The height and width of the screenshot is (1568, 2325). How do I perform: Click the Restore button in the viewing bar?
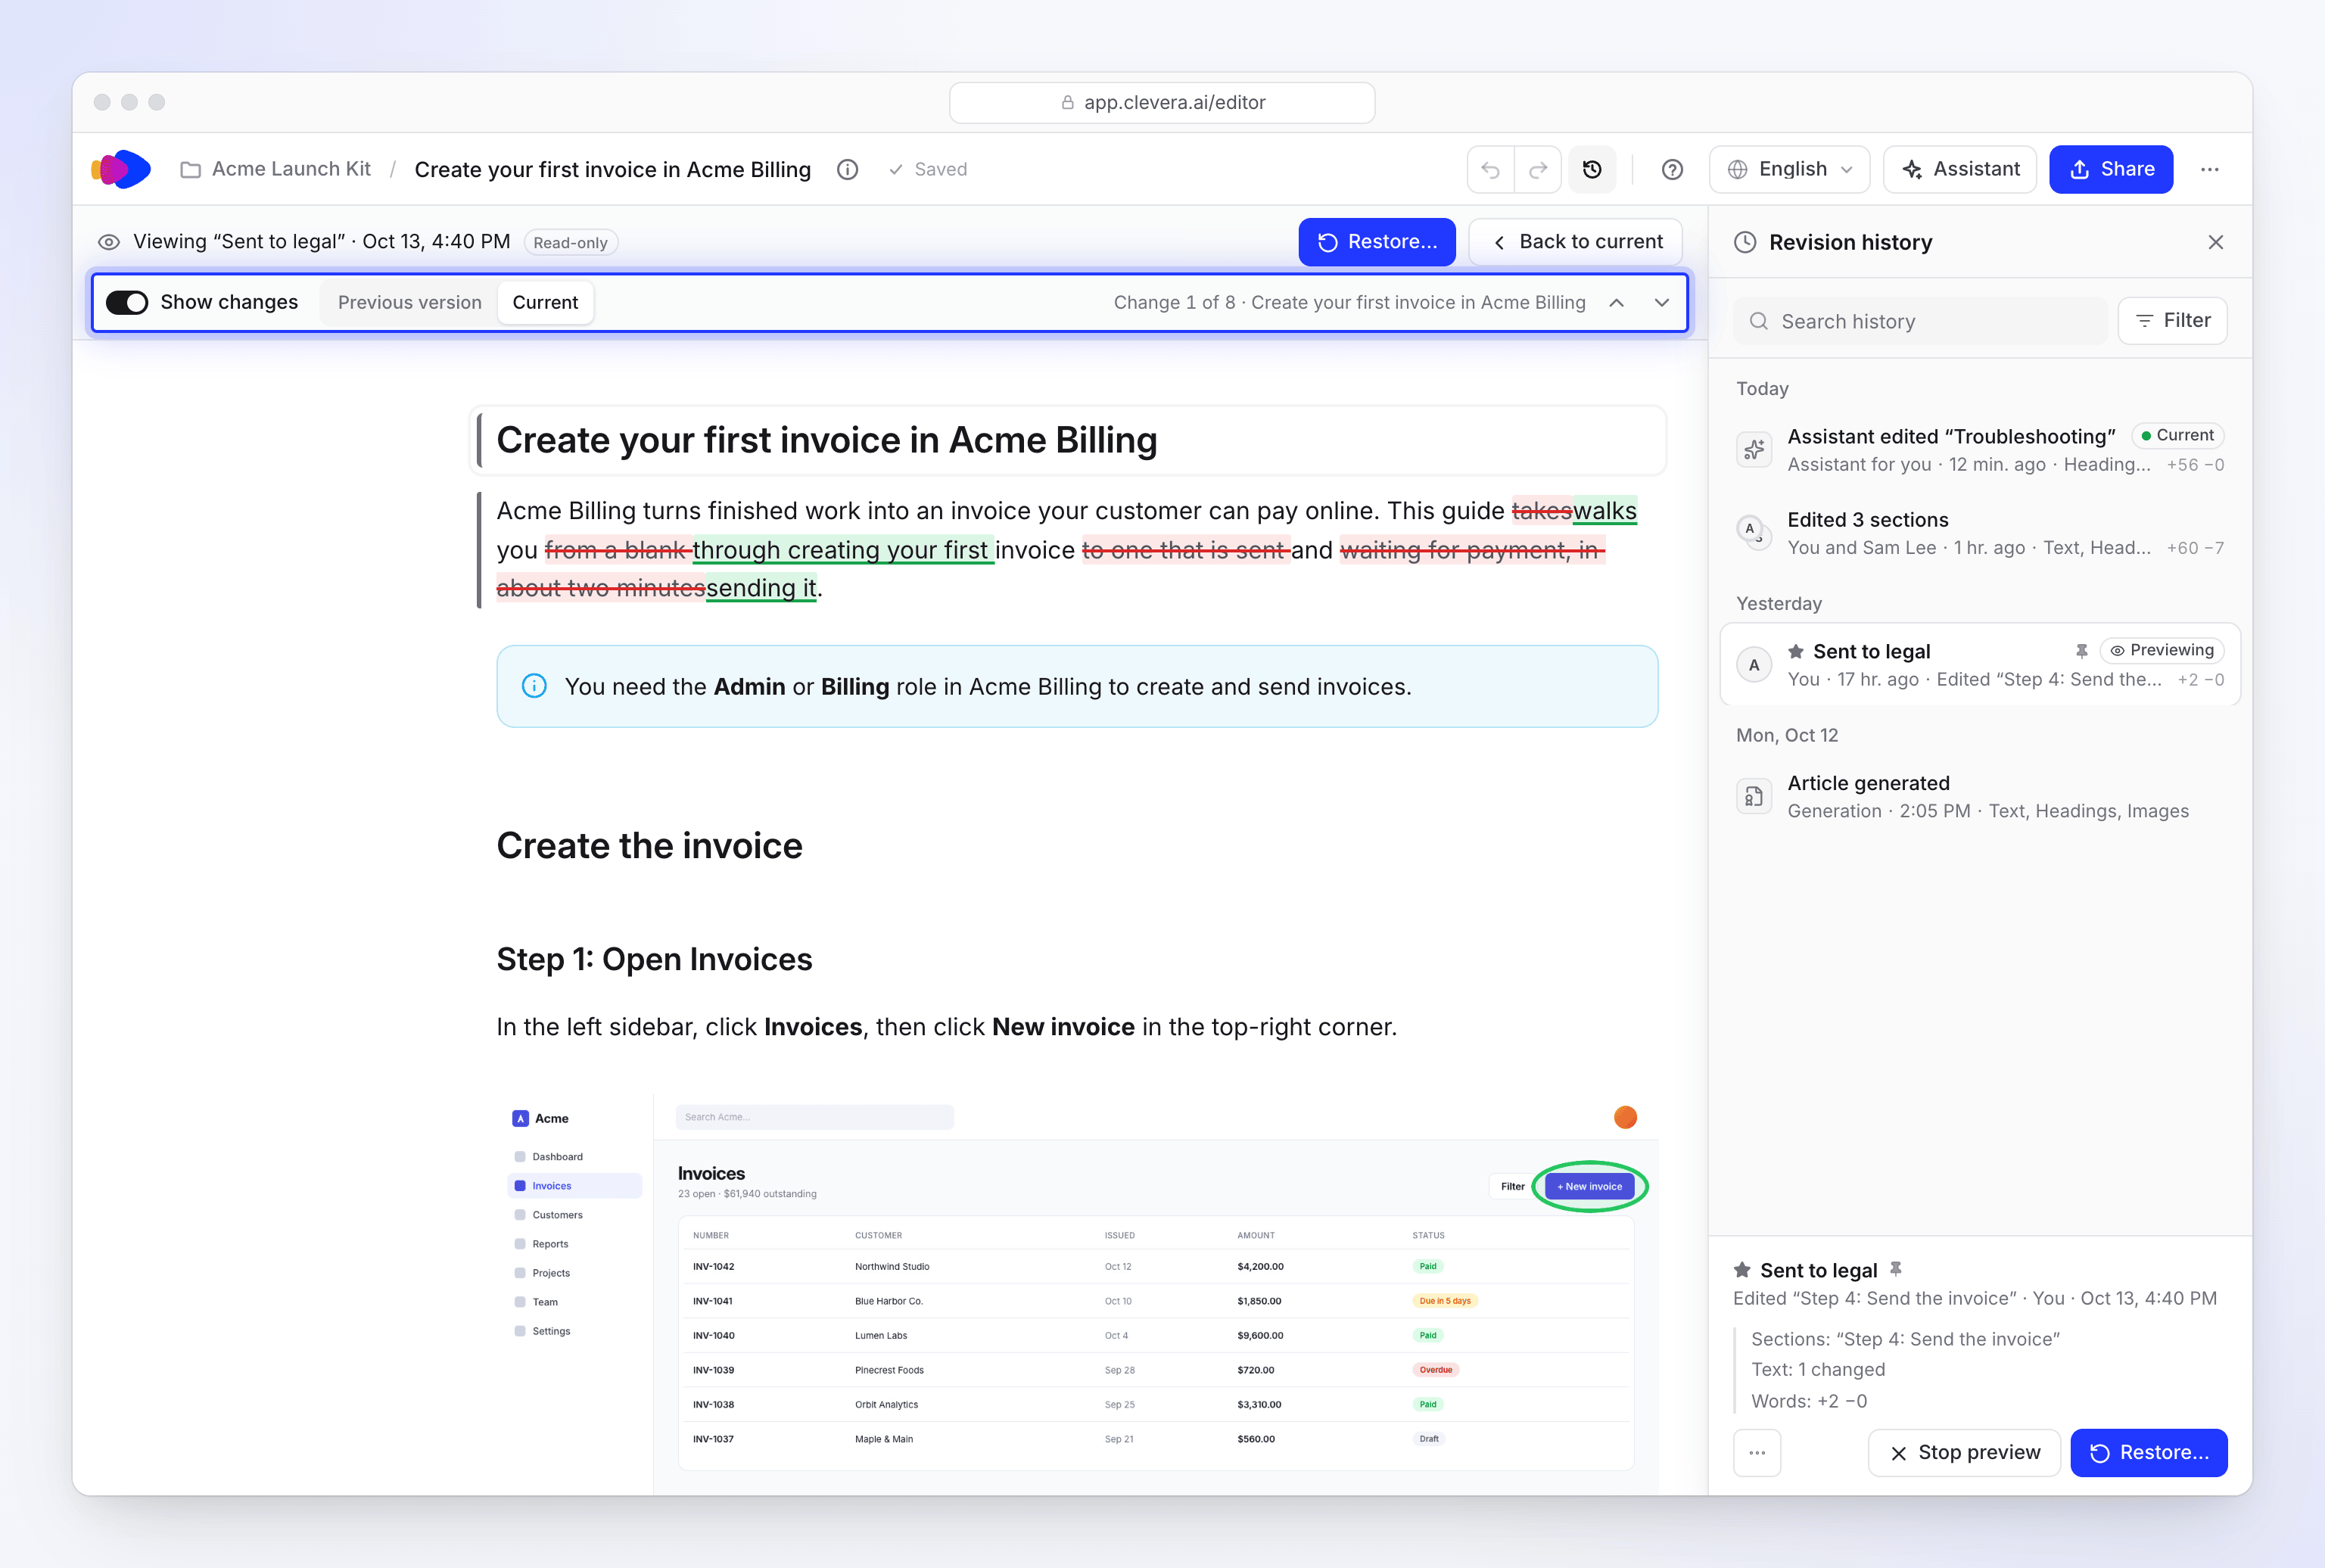point(1377,242)
